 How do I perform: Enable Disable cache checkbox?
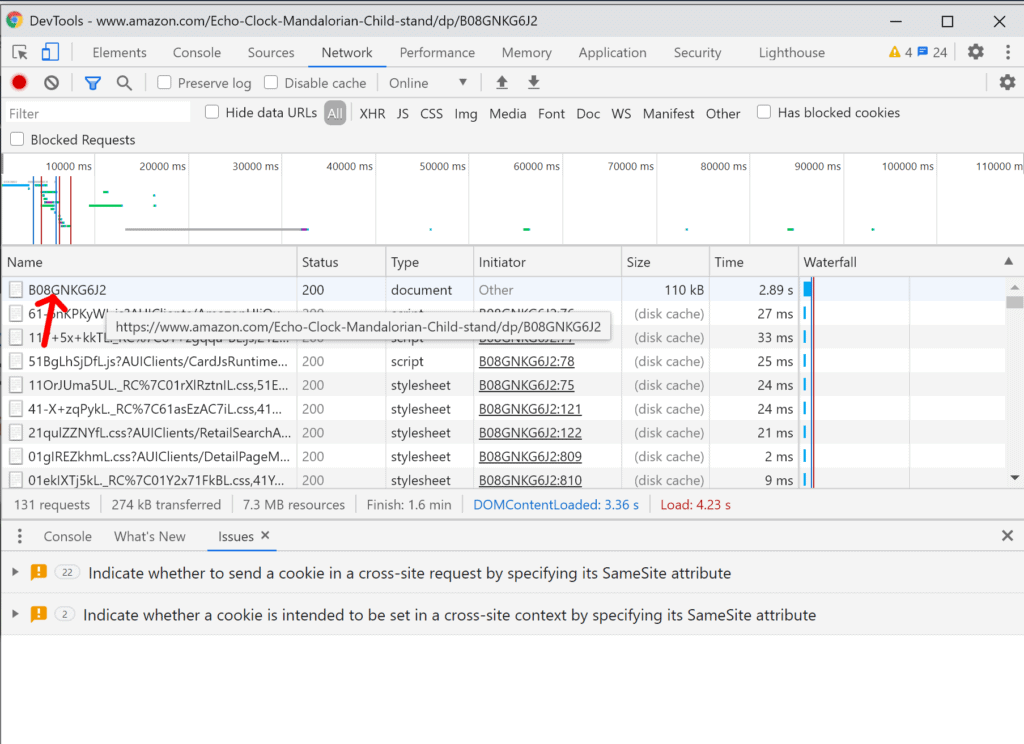click(x=271, y=82)
